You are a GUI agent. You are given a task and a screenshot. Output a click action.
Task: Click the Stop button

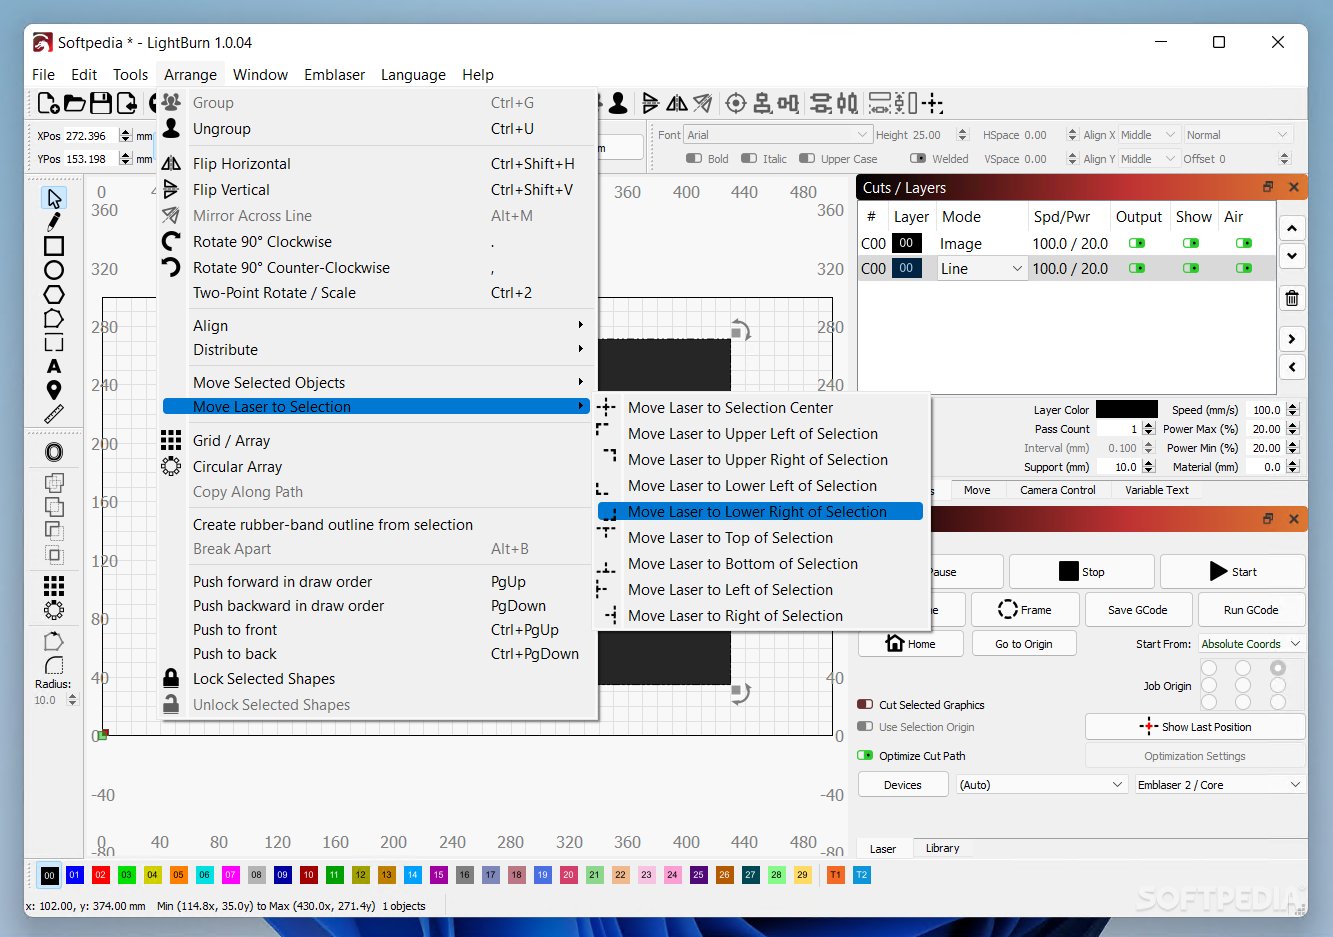[1082, 571]
